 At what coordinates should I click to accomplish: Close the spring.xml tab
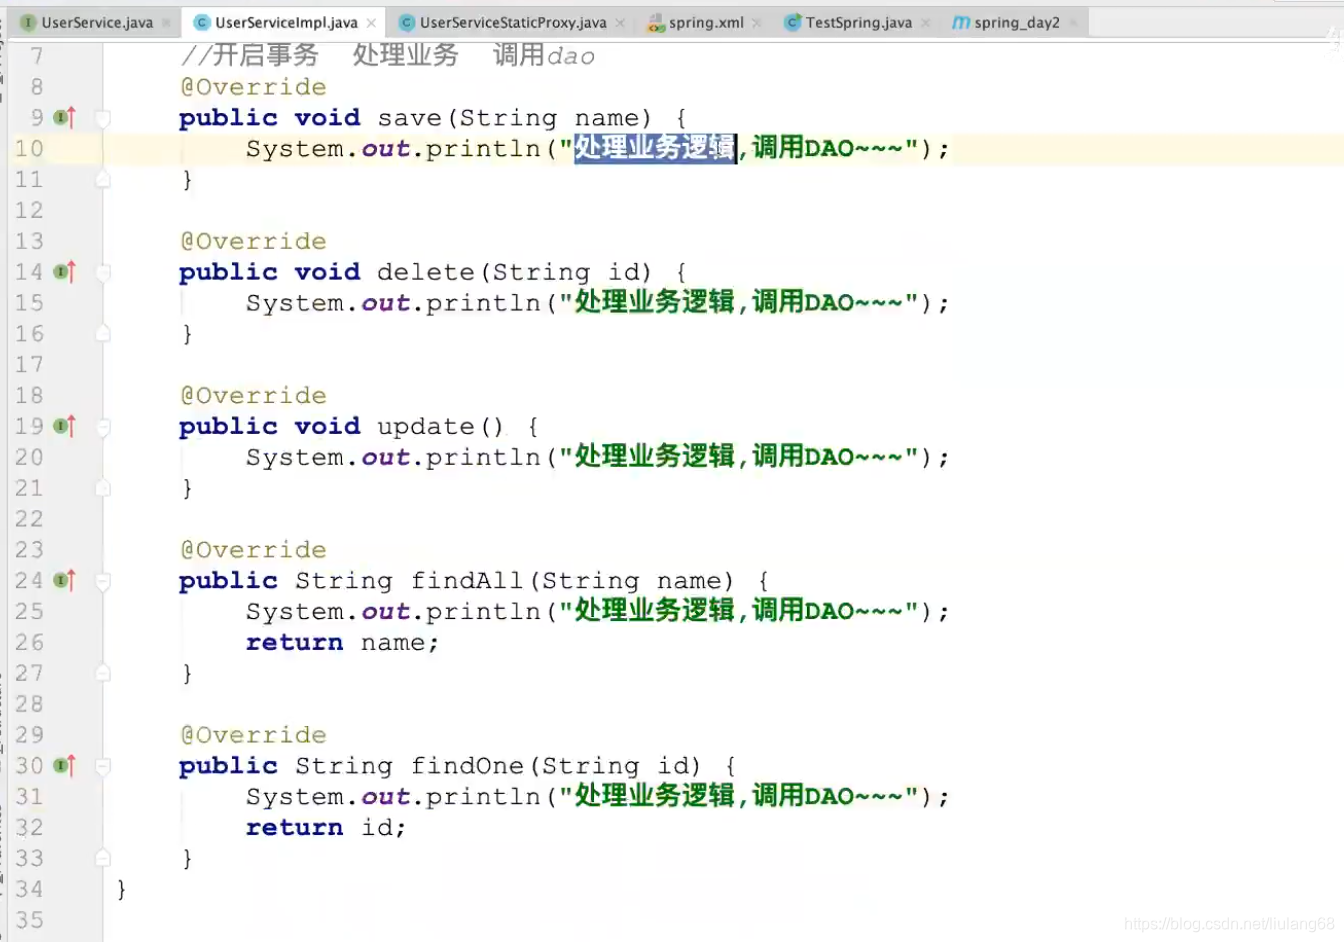pyautogui.click(x=756, y=23)
